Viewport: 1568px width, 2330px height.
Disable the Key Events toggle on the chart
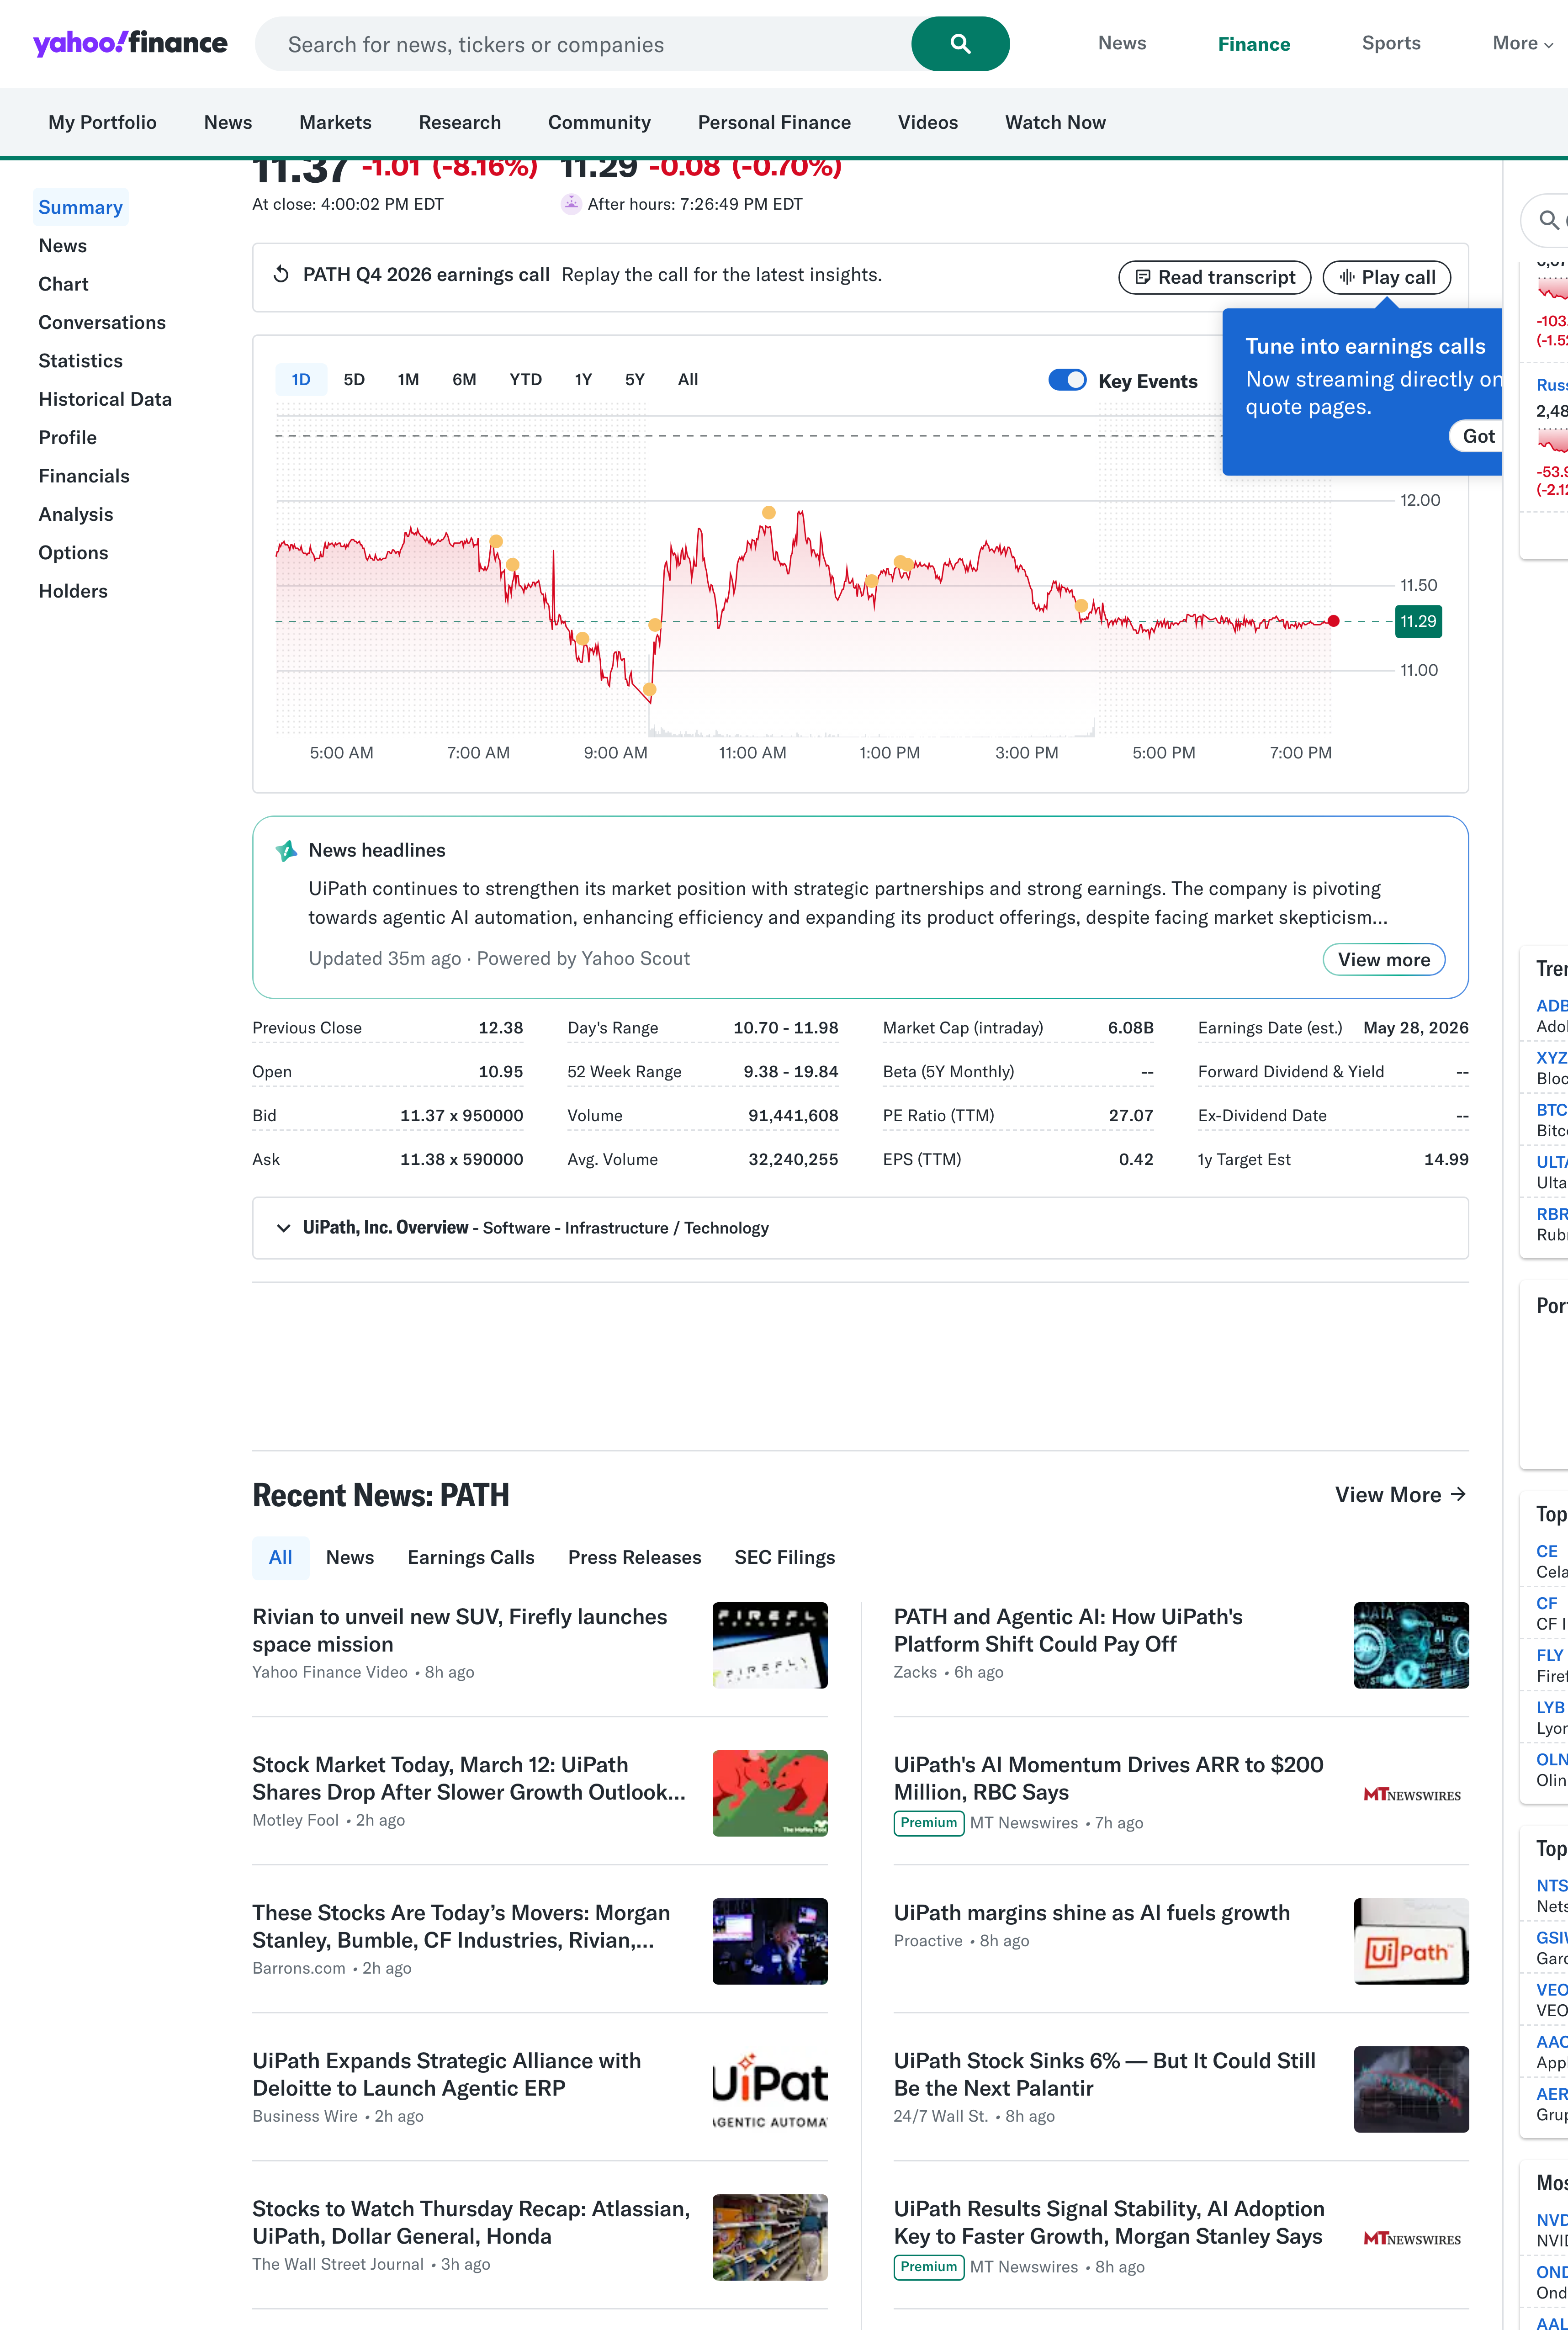1067,380
